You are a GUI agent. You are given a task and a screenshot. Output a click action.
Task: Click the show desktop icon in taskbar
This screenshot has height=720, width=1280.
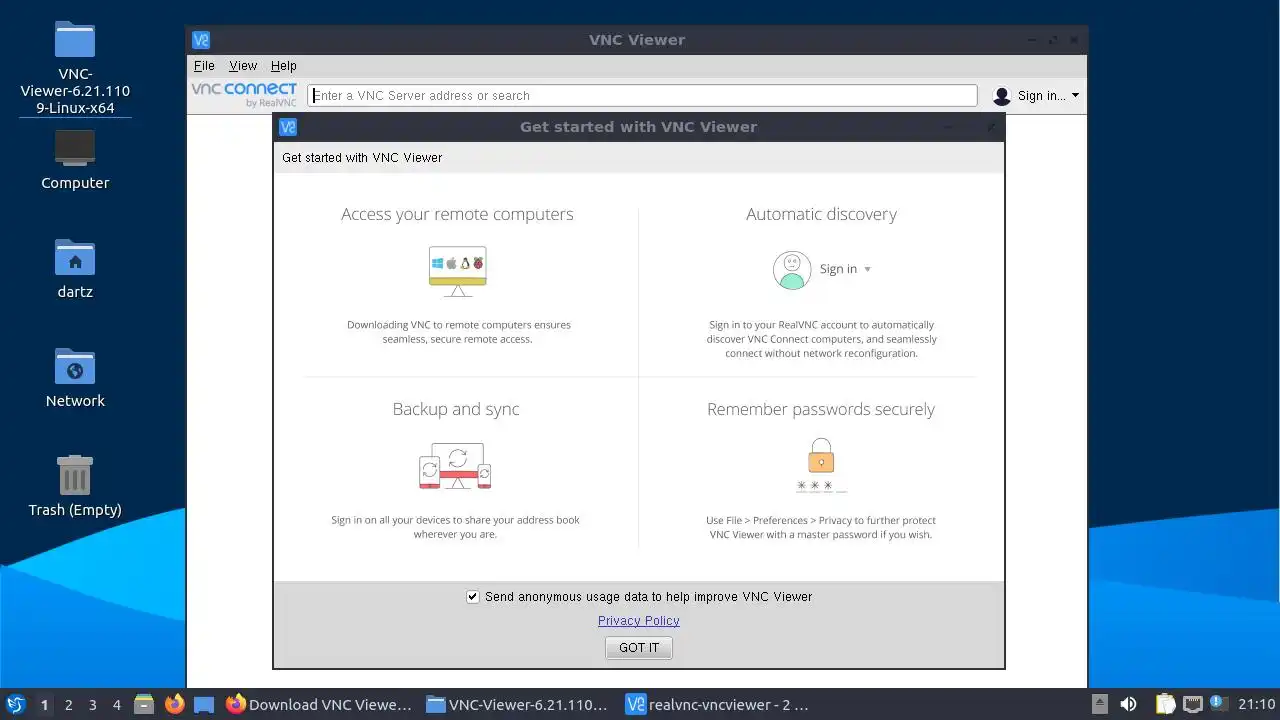204,705
